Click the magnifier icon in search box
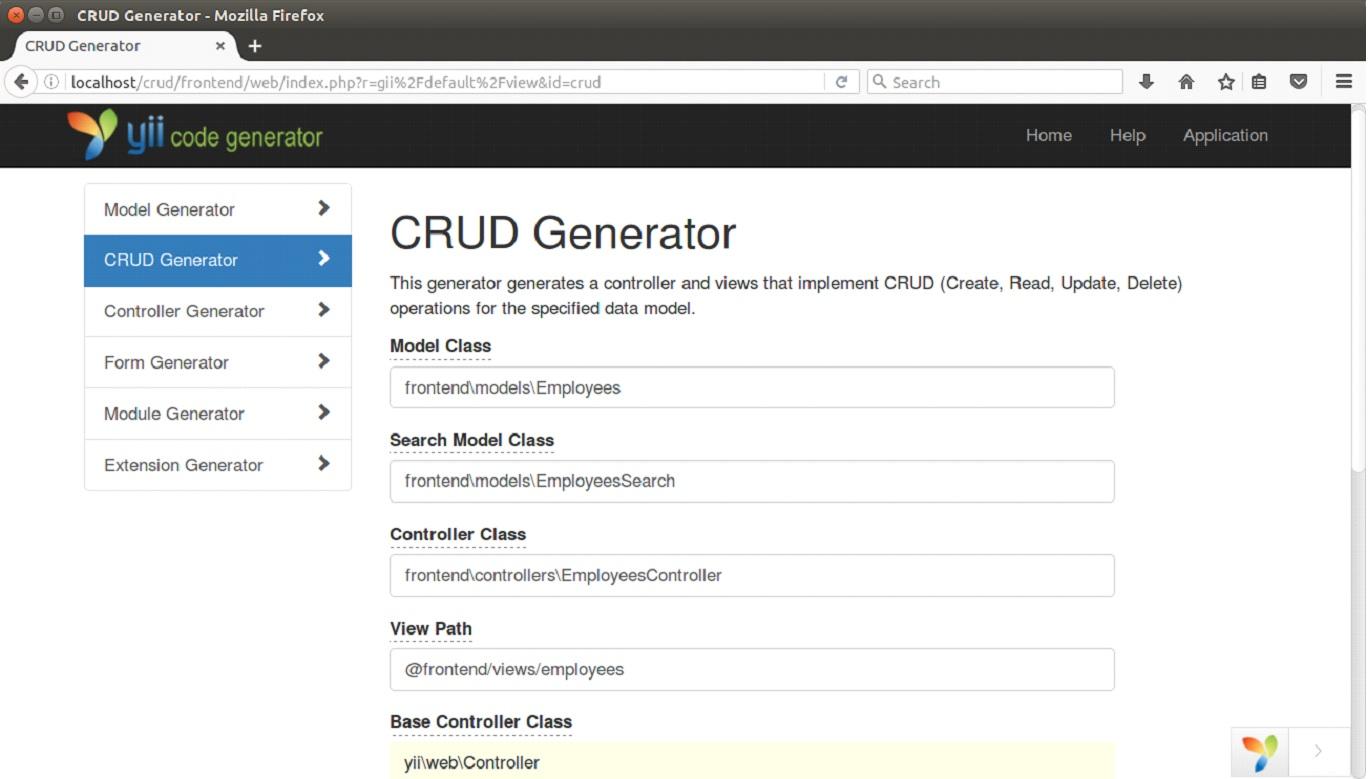 pyautogui.click(x=880, y=82)
